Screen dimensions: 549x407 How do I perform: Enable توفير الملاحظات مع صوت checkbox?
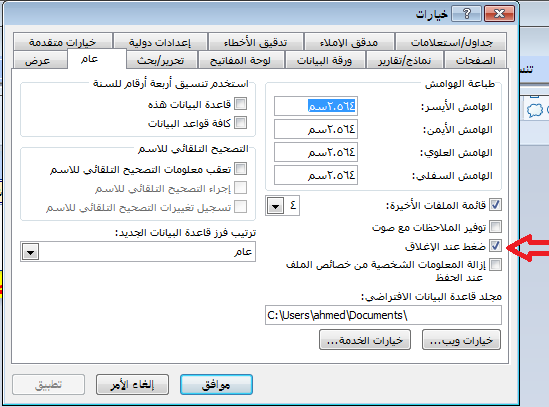[495, 227]
